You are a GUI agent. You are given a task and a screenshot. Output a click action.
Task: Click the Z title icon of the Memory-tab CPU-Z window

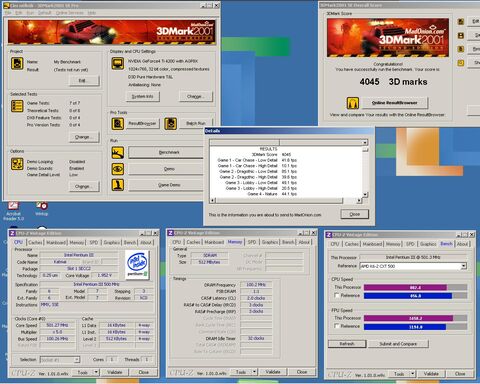(x=171, y=233)
